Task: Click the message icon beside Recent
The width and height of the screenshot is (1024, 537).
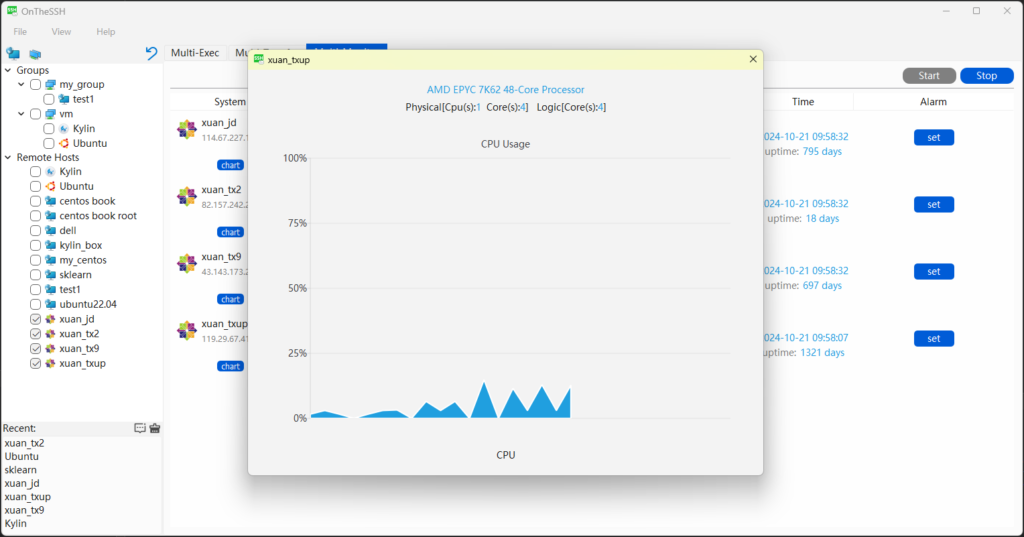Action: 140,428
